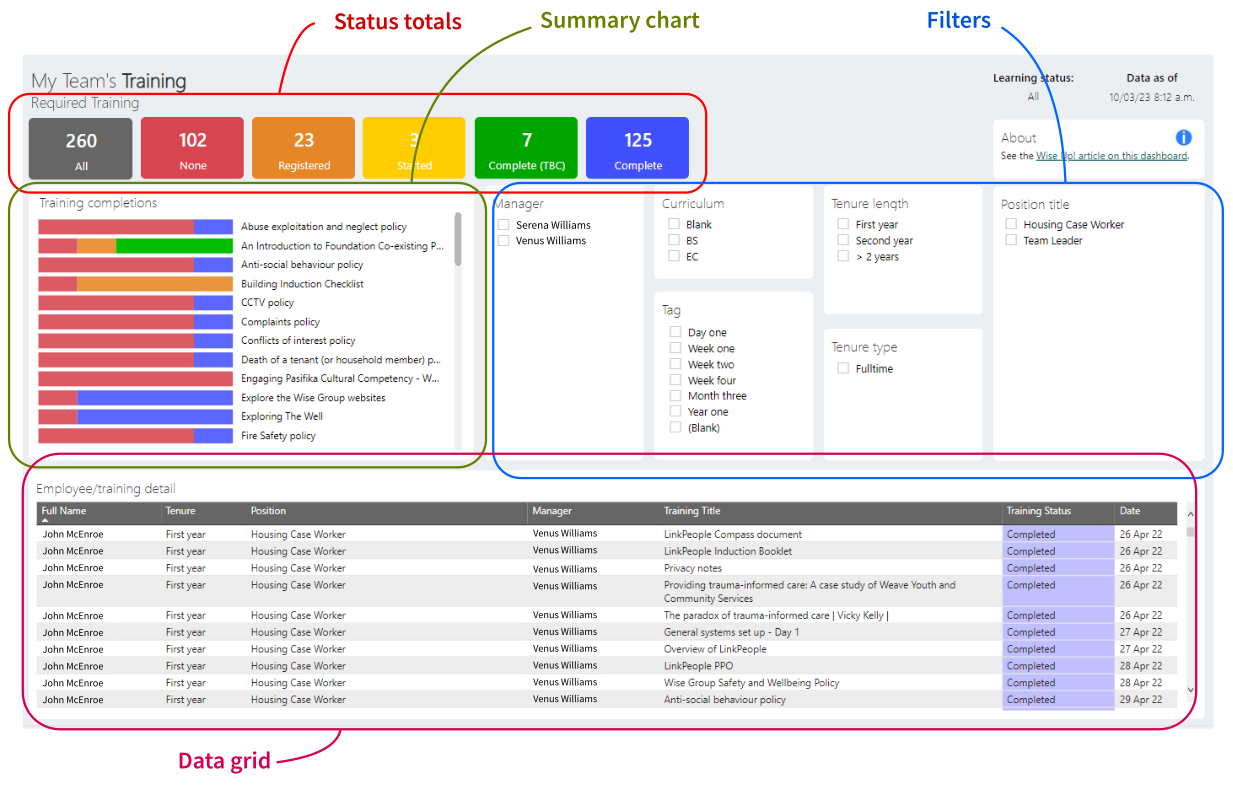Select the red None 102 card
The width and height of the screenshot is (1233, 789).
192,148
